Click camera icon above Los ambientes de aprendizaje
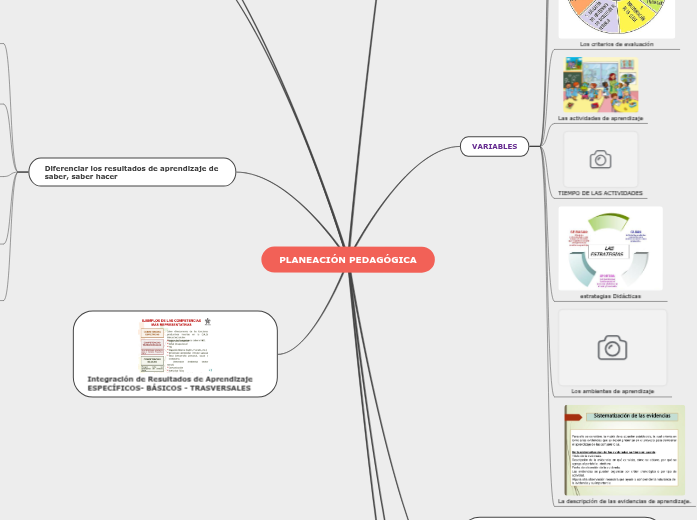The width and height of the screenshot is (697, 520). [x=612, y=347]
